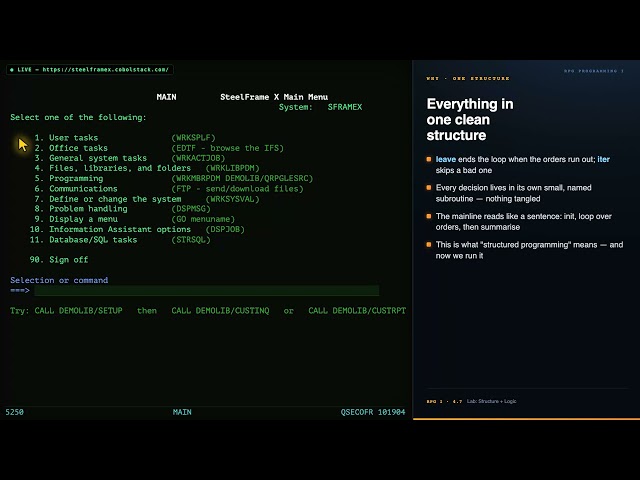640x480 pixels.
Task: Select menu option 2 Office tasks
Action: [71, 148]
